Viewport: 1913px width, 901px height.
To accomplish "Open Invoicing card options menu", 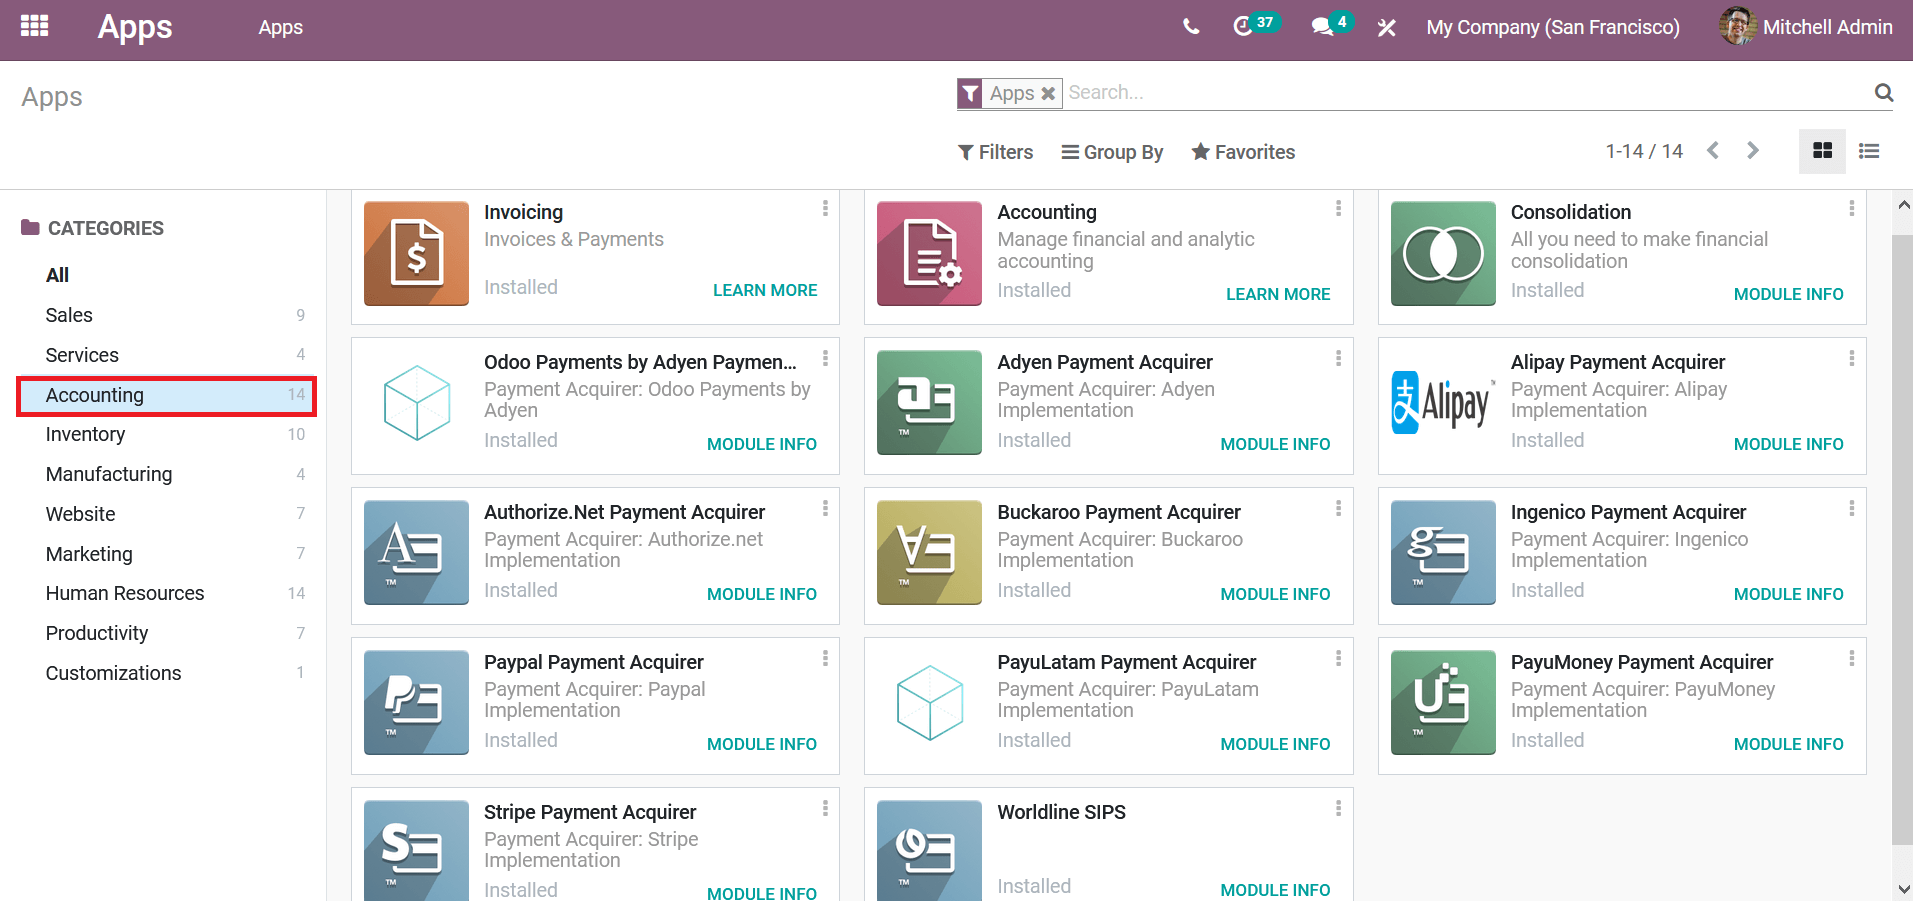I will 825,208.
